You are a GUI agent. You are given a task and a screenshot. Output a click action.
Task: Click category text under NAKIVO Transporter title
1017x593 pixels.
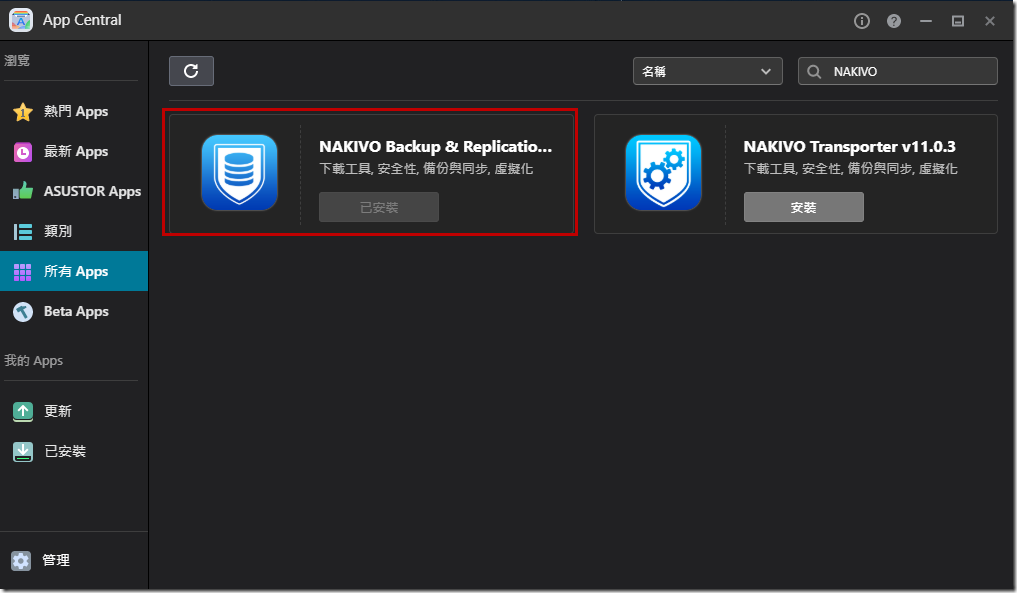850,169
